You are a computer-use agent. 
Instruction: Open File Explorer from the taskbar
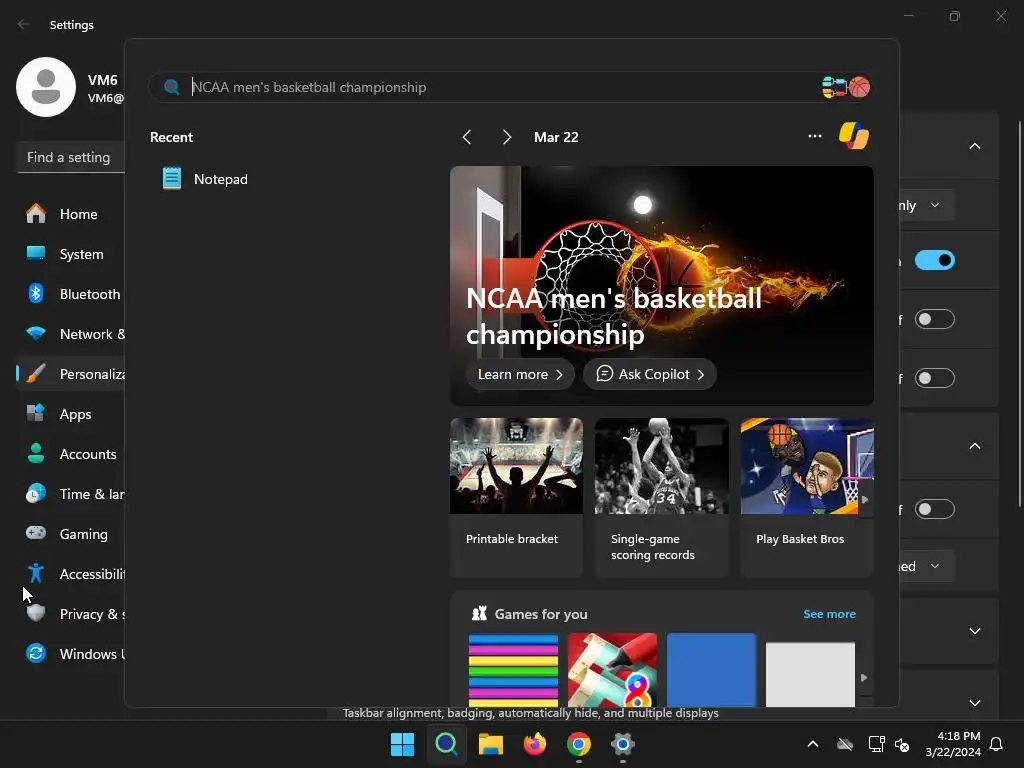490,744
